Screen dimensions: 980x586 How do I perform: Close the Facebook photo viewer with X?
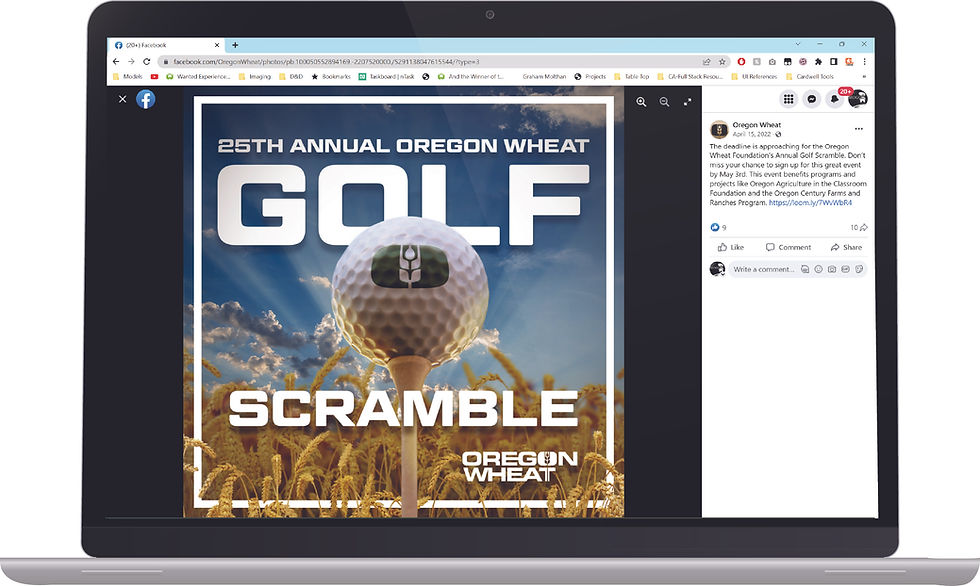122,99
